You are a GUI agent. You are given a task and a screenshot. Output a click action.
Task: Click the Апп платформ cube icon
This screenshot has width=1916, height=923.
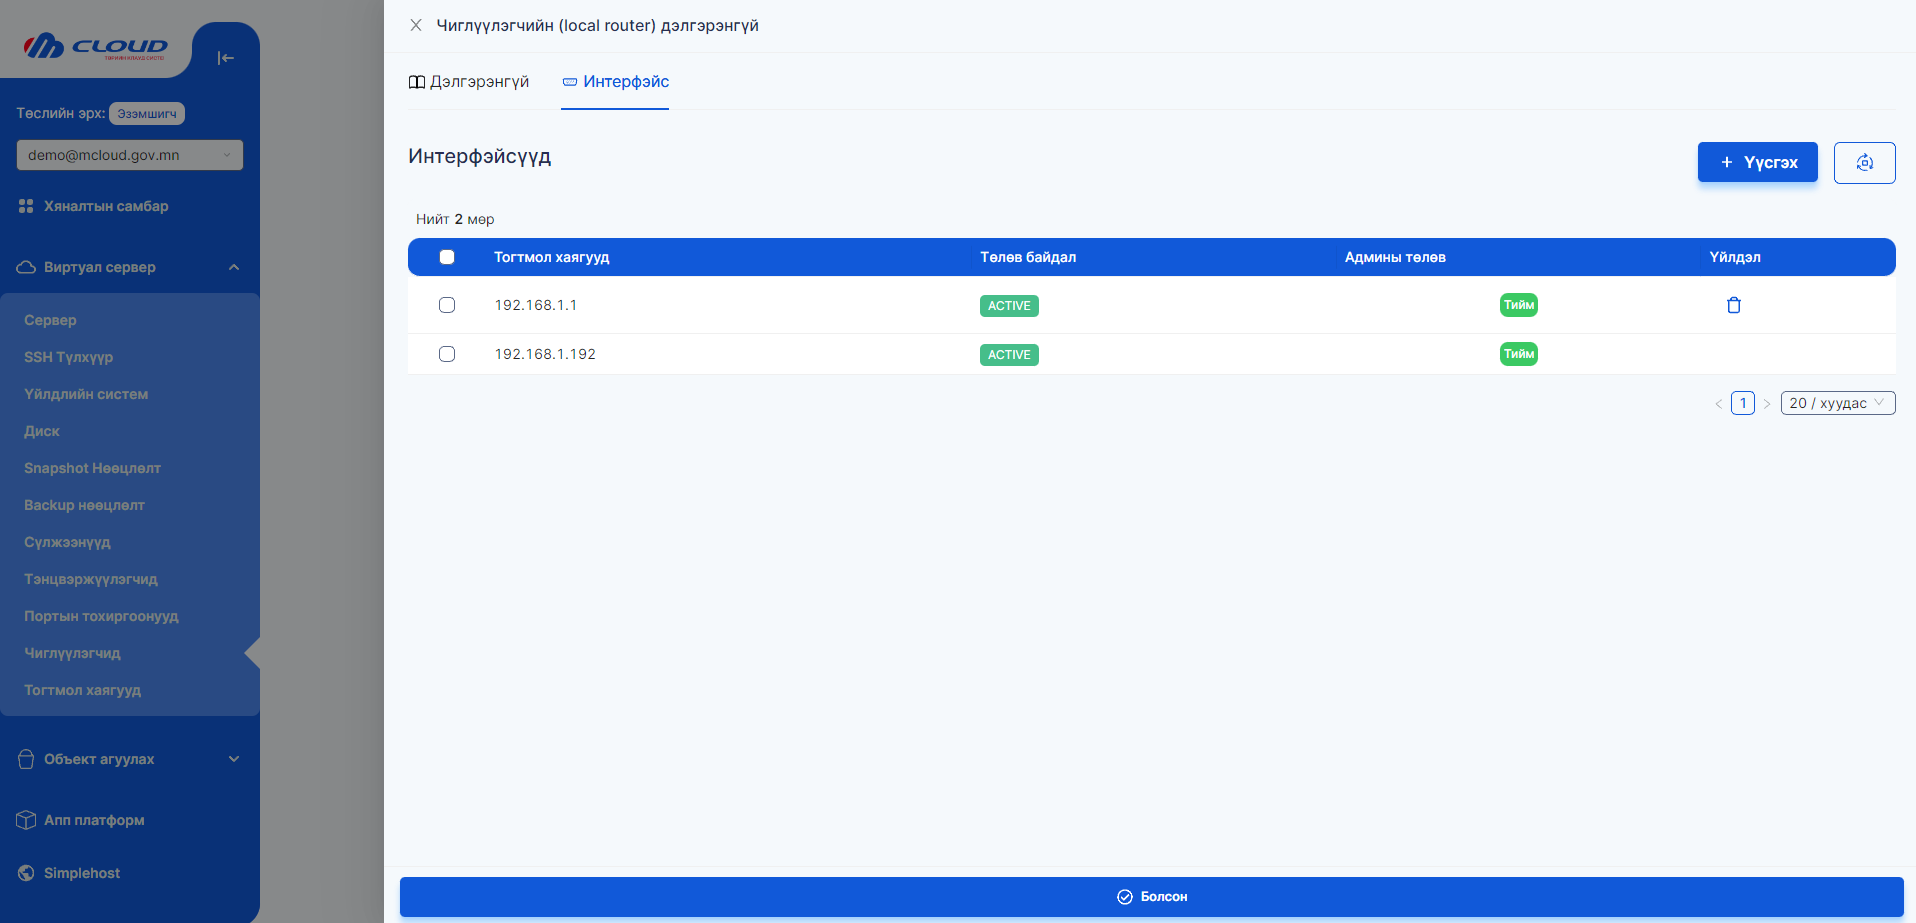click(26, 820)
